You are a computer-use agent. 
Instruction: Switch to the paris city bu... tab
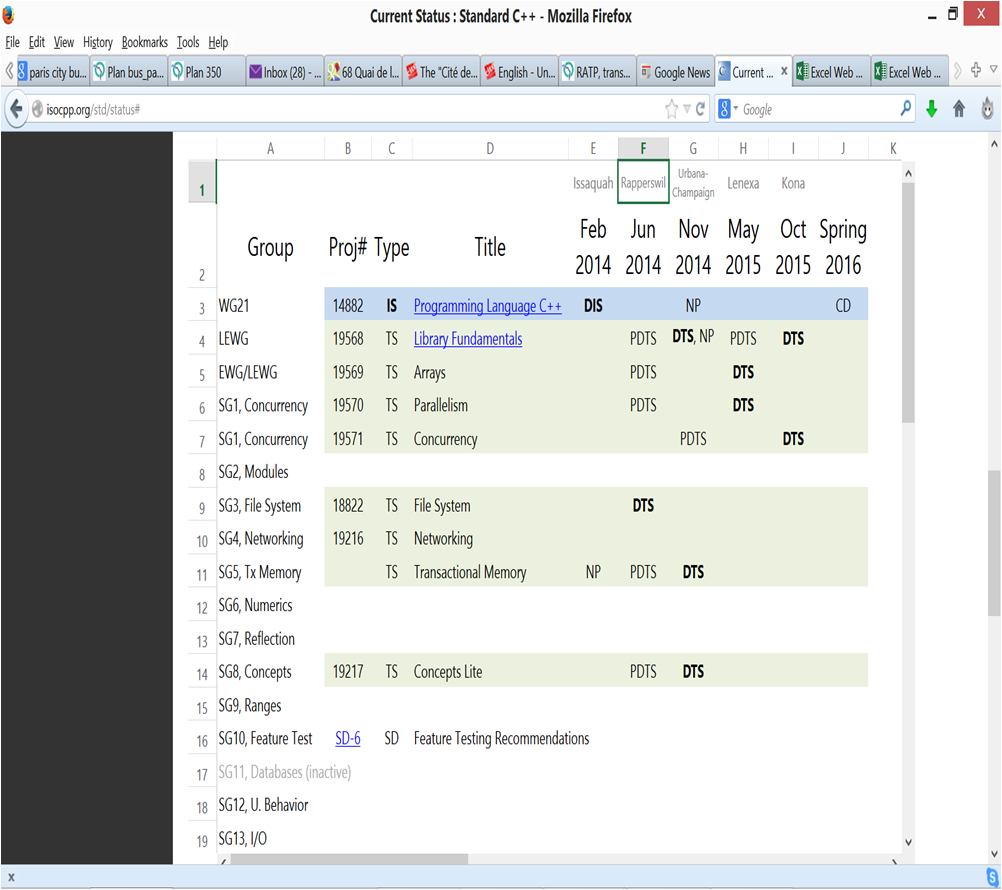point(52,72)
